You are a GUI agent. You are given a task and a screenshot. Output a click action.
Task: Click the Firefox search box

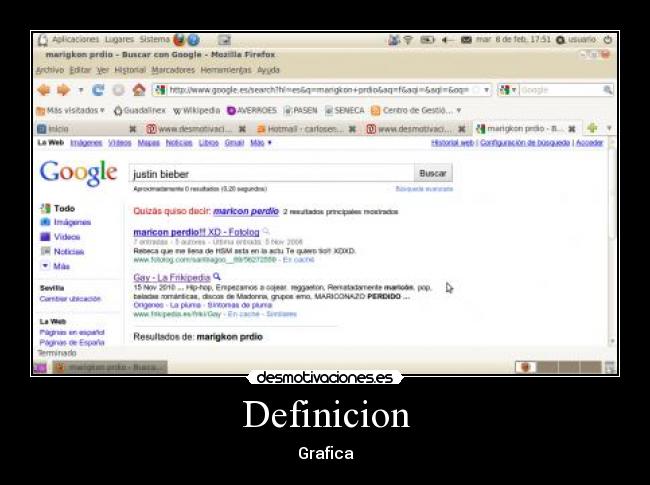(x=561, y=90)
